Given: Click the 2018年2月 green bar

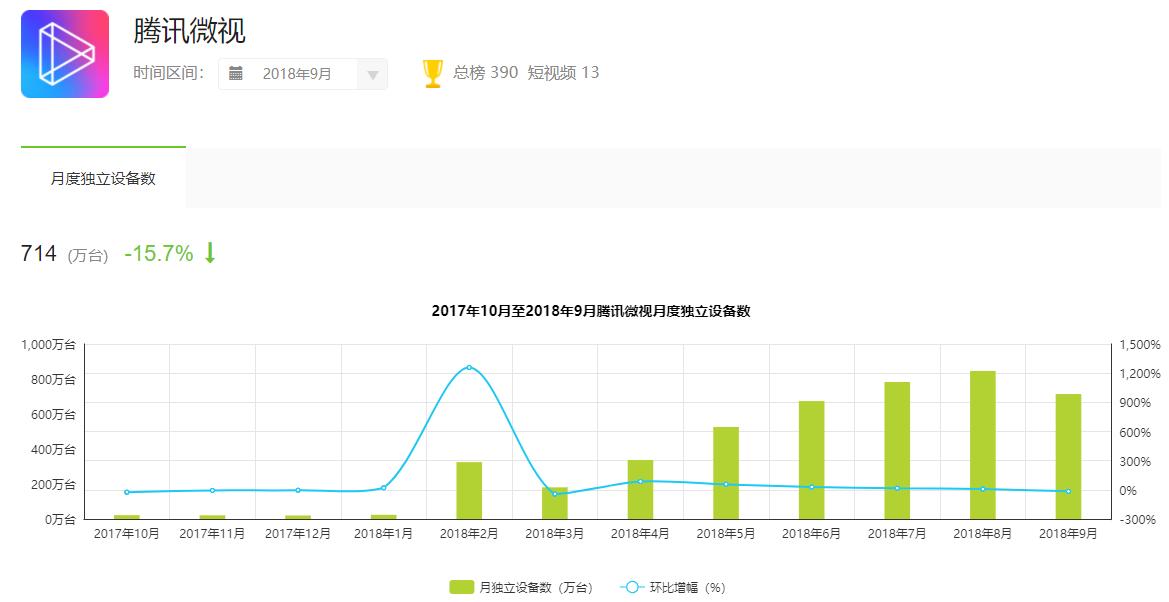Looking at the screenshot, I should tap(469, 490).
